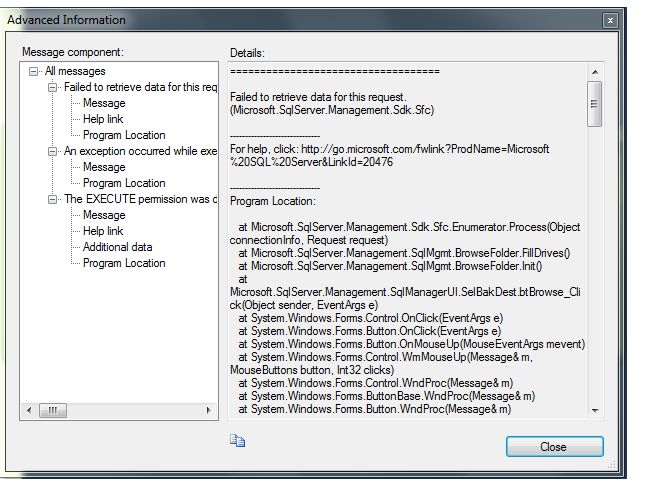Click the '(Microsoft.SqlServer.Management.Sdk.Sfc)' text

pos(332,110)
